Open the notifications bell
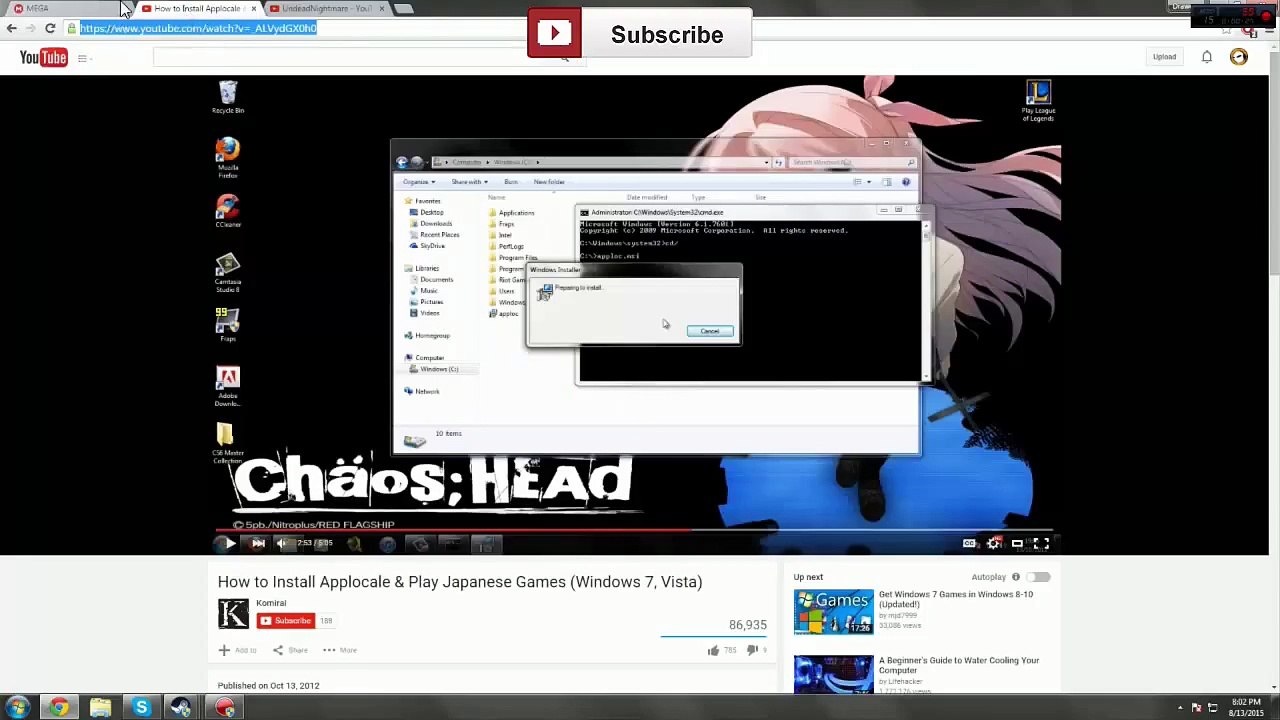 (x=1207, y=57)
